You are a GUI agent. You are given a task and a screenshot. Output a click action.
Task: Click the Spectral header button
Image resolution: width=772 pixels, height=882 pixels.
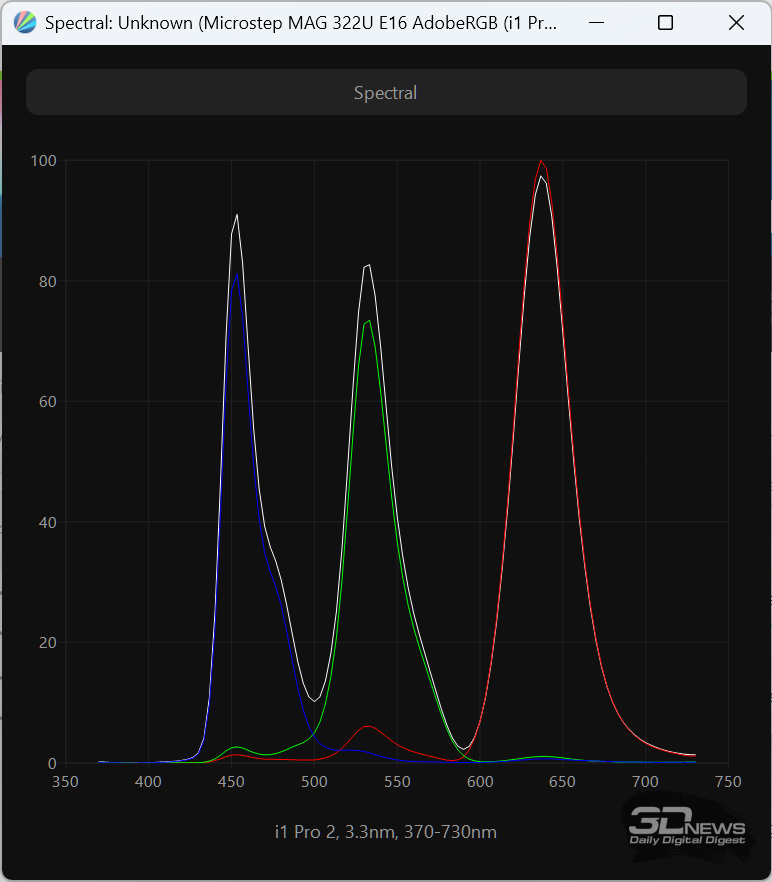point(386,92)
